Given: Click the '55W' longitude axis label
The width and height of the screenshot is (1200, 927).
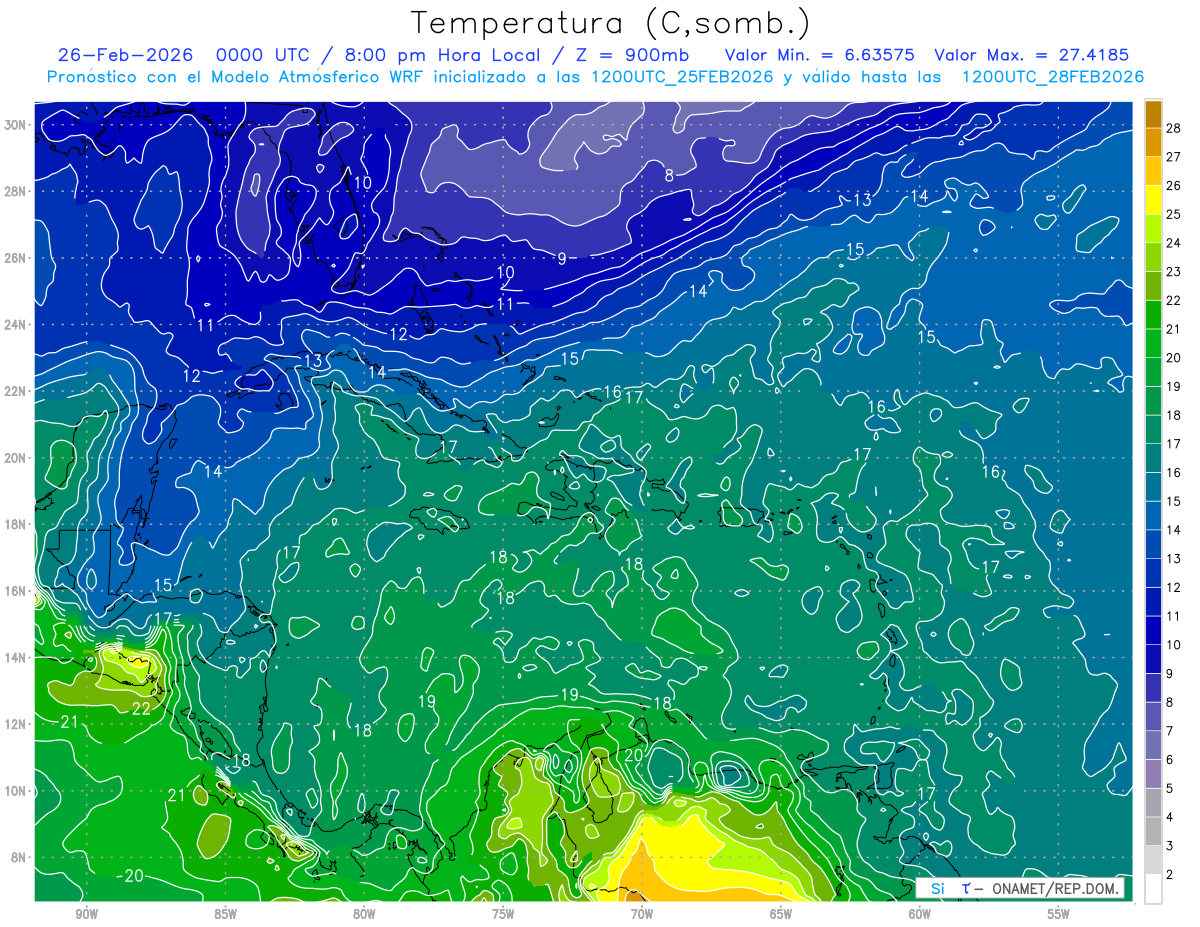Looking at the screenshot, I should pyautogui.click(x=1059, y=914).
